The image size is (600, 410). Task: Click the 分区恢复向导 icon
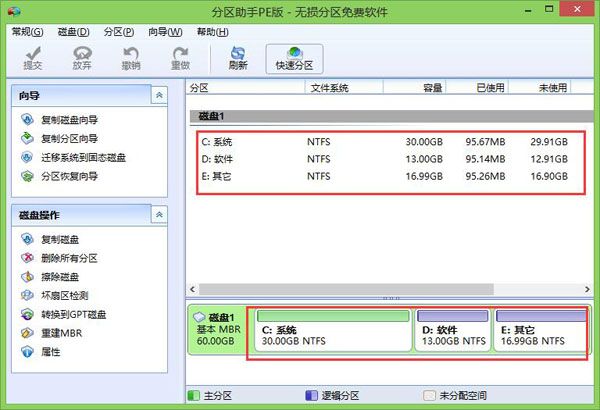click(x=27, y=176)
